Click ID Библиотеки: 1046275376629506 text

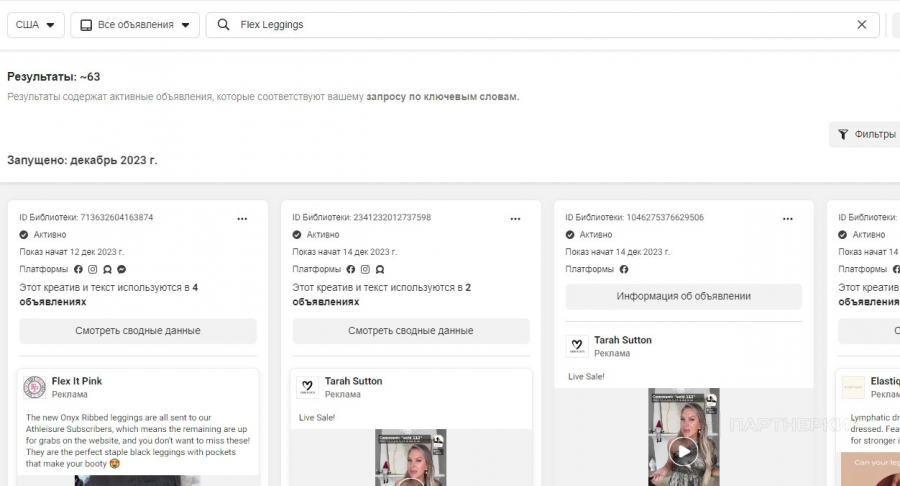click(634, 217)
